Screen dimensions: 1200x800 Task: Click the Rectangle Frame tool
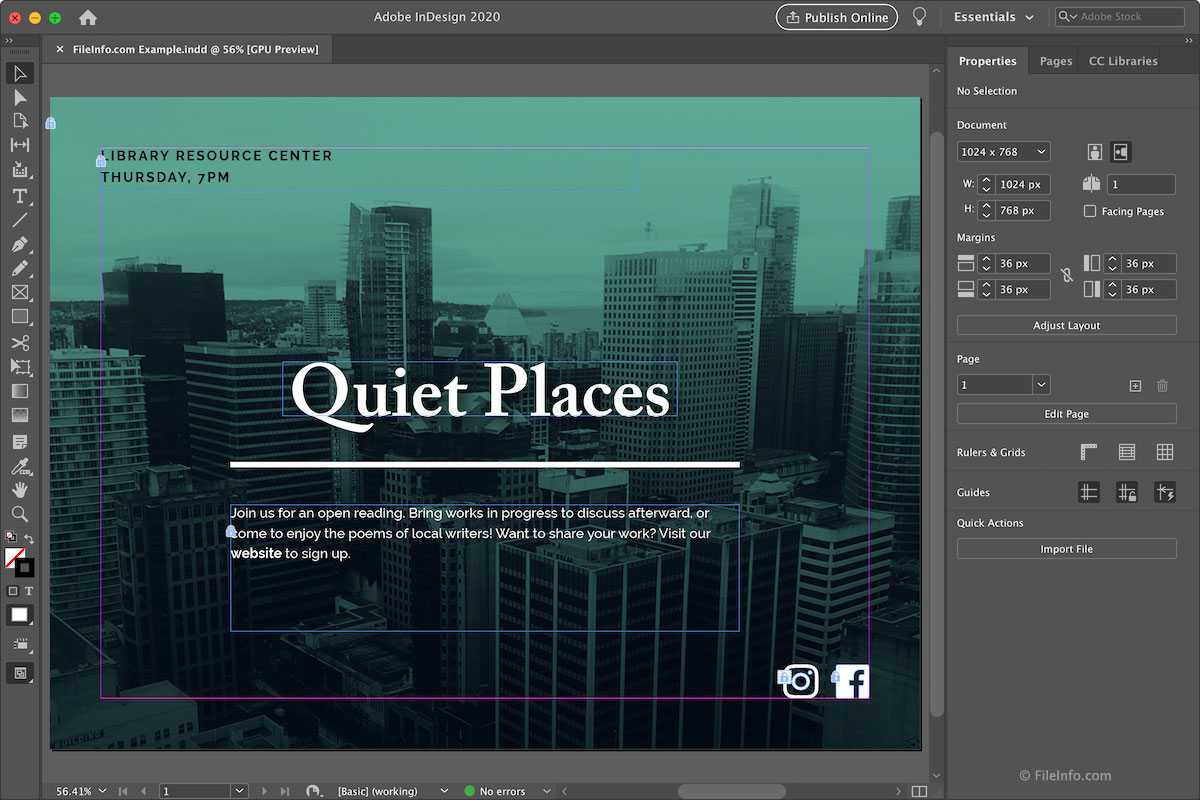(19, 293)
